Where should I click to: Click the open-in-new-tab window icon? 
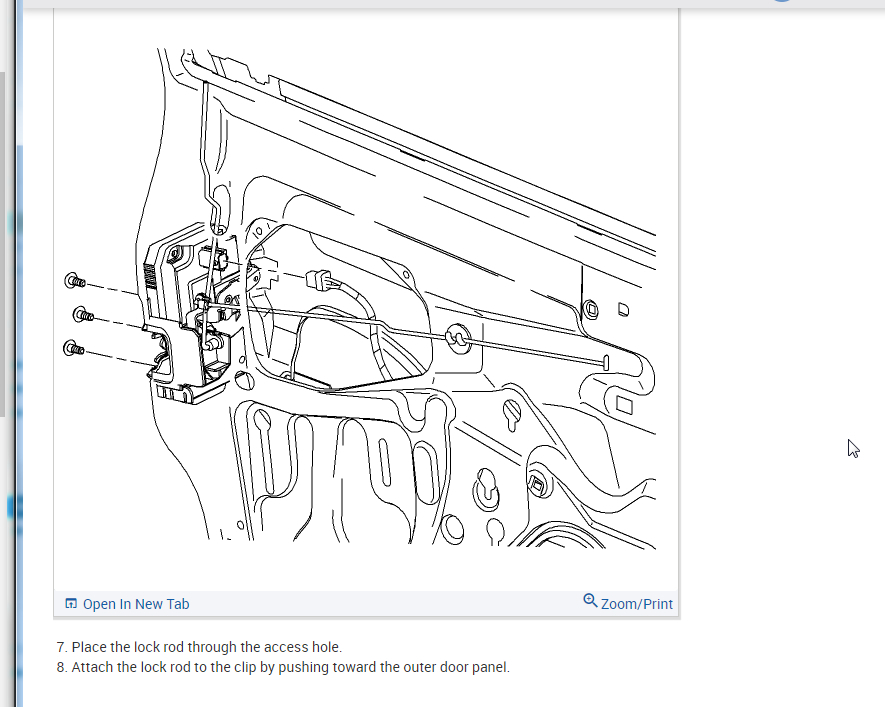coord(71,603)
